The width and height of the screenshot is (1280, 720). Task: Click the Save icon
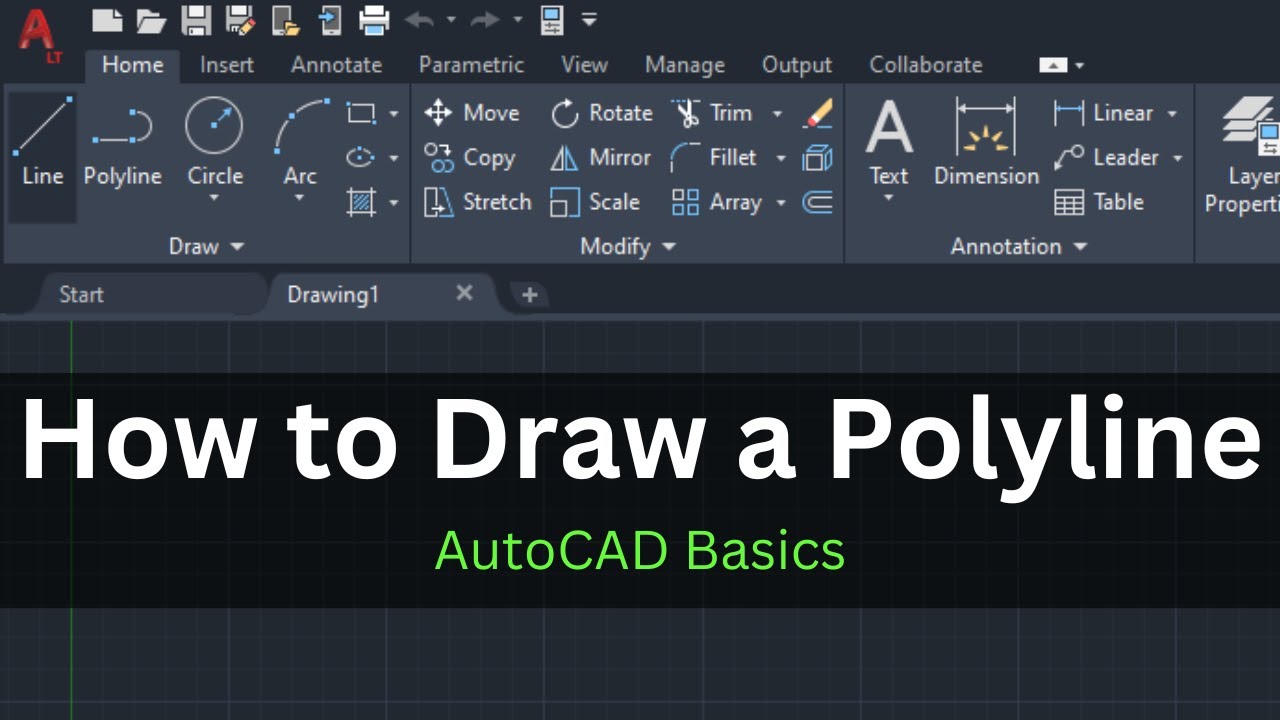tap(196, 18)
